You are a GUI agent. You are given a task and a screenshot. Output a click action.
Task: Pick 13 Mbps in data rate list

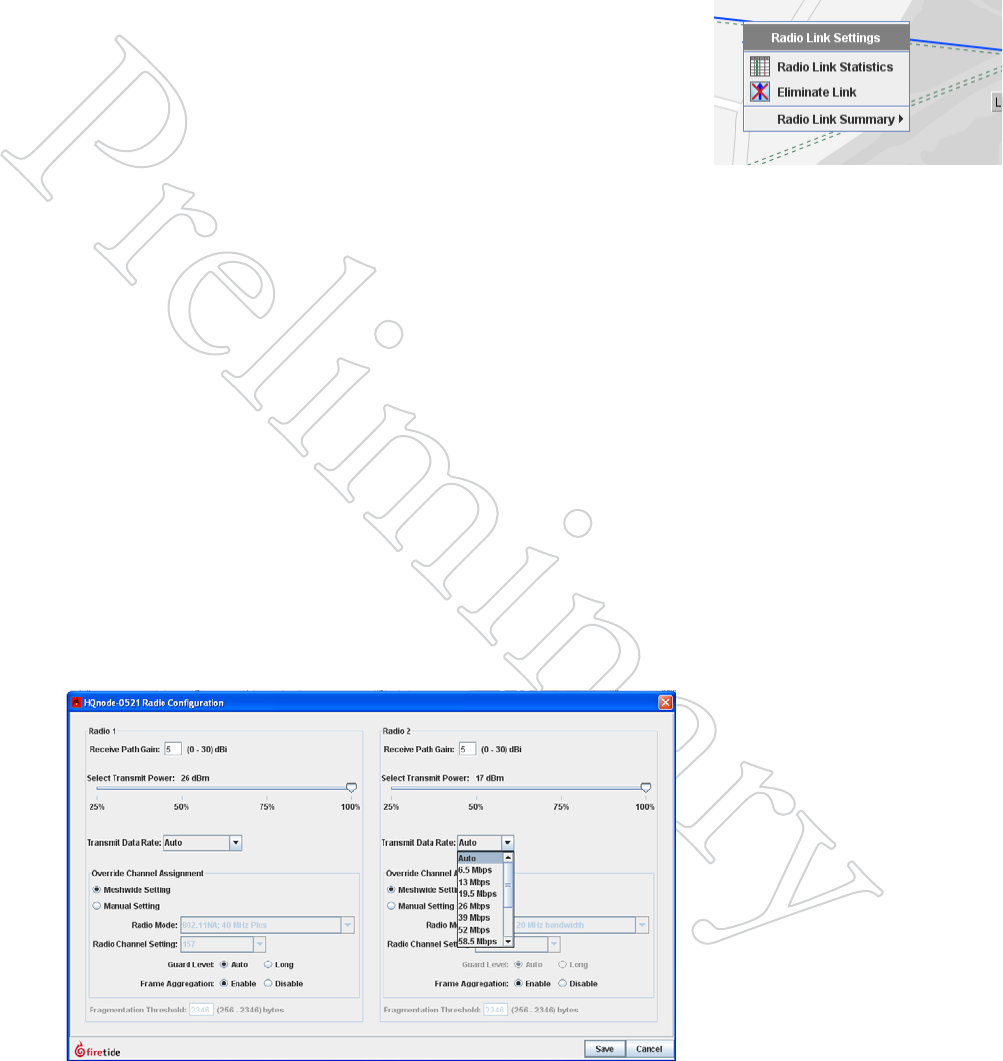pos(481,882)
